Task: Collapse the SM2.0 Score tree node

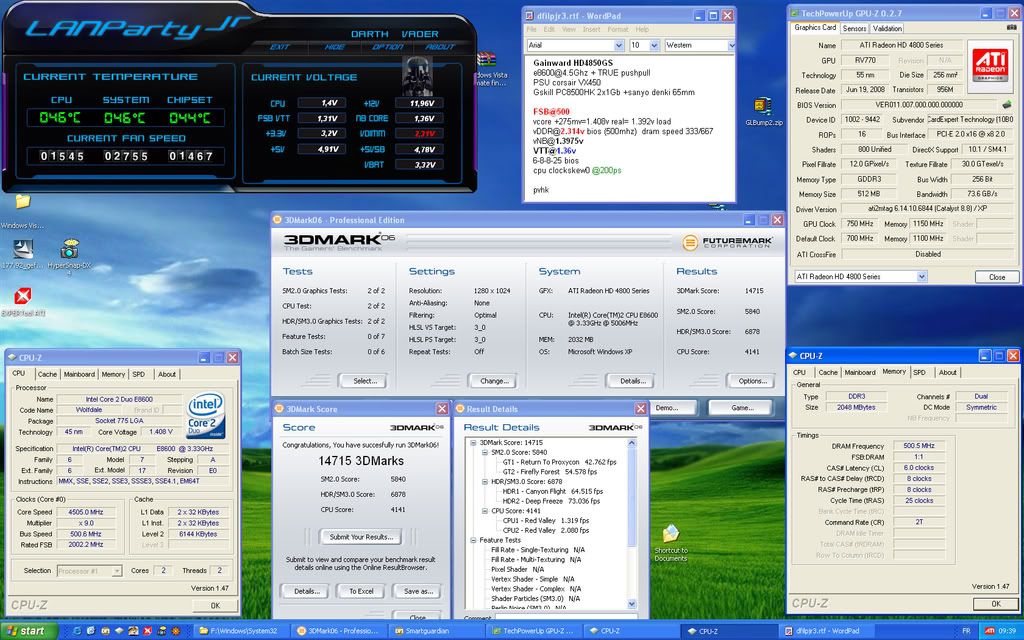Action: pyautogui.click(x=485, y=452)
